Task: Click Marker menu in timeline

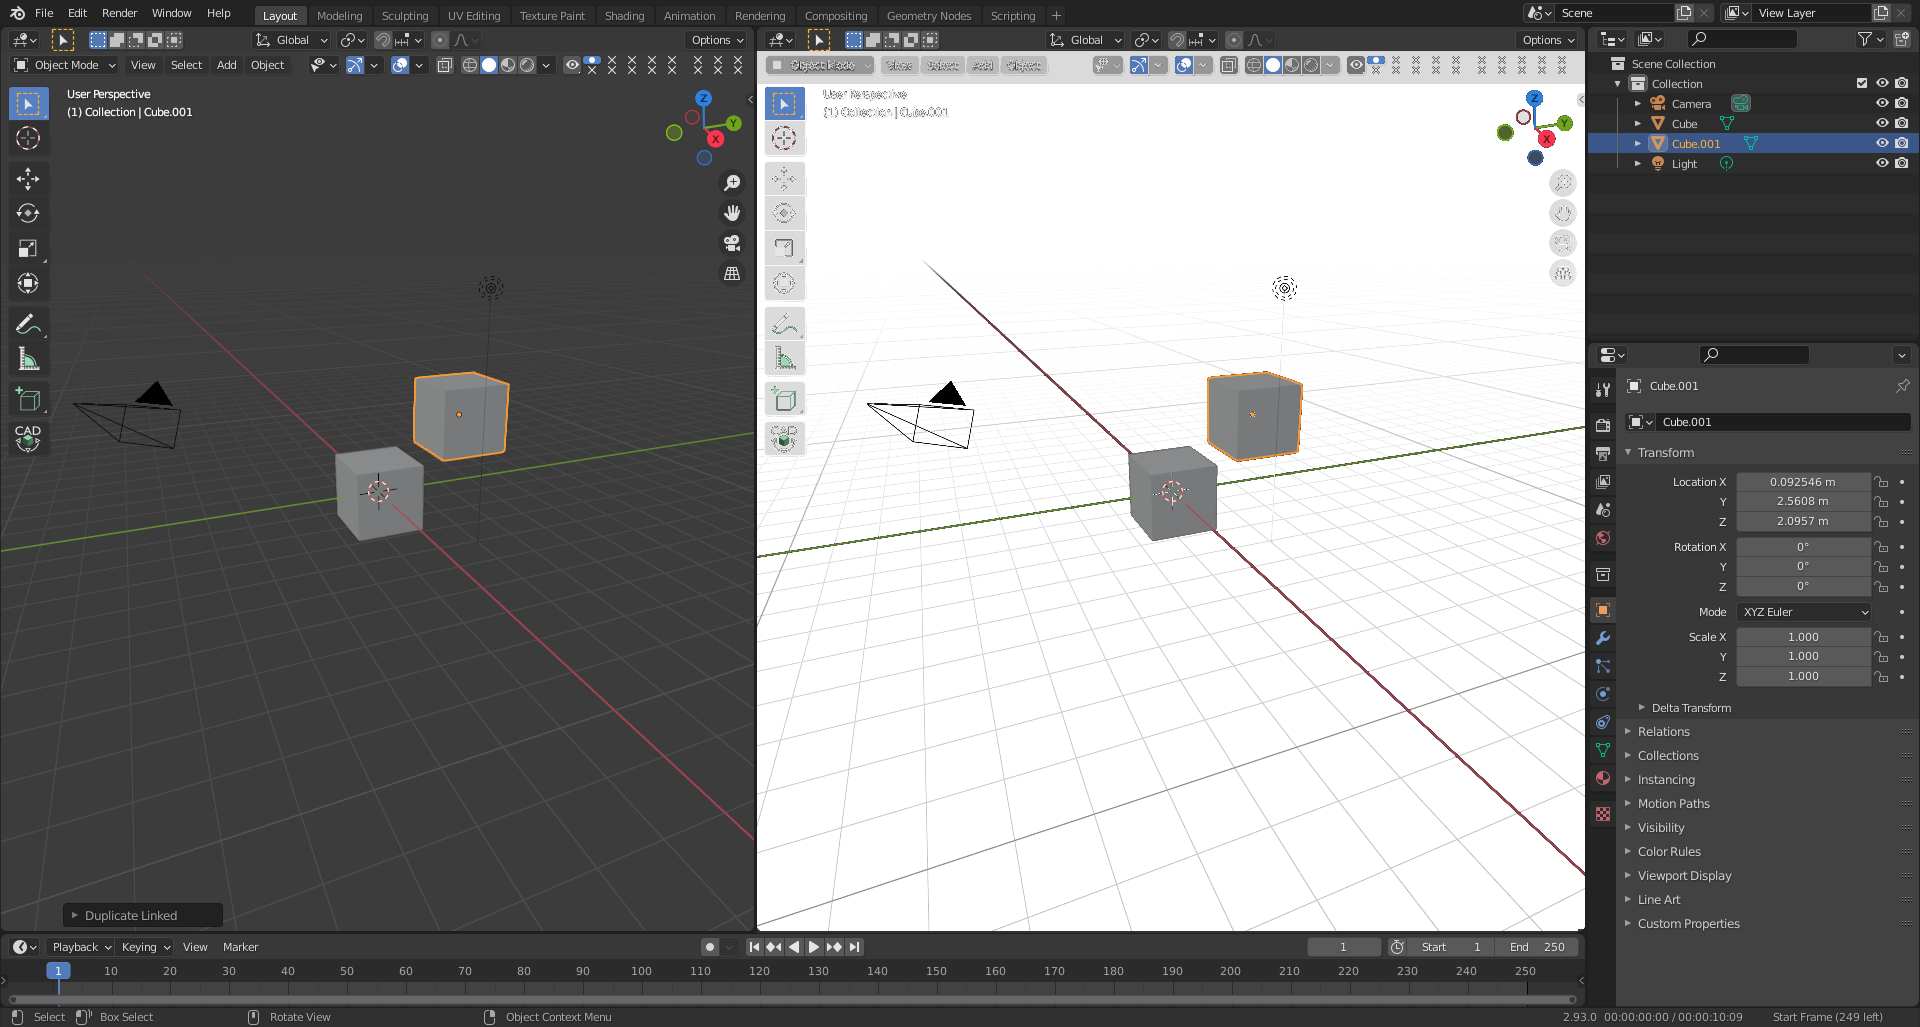Action: click(x=240, y=947)
